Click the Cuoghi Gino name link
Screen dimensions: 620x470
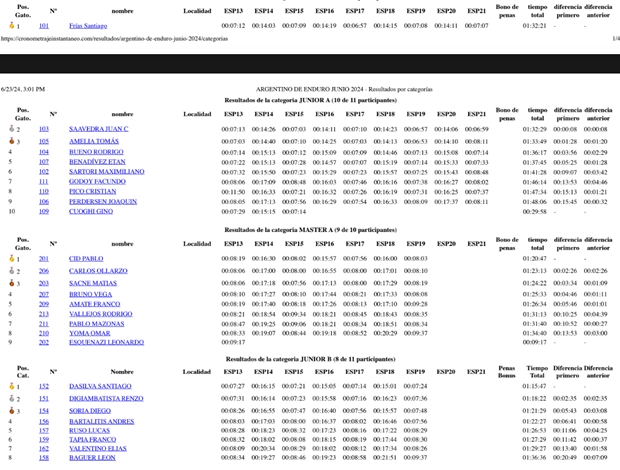(91, 211)
